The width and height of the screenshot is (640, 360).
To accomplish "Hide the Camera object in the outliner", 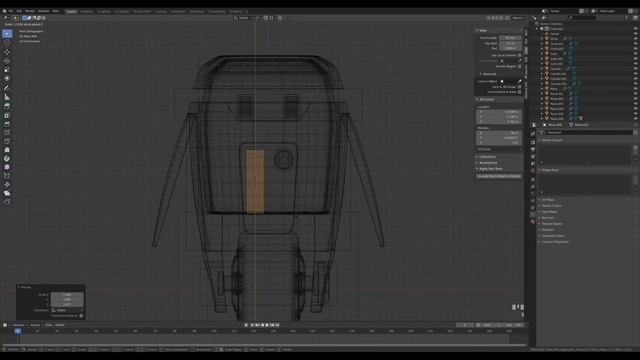I will (636, 34).
